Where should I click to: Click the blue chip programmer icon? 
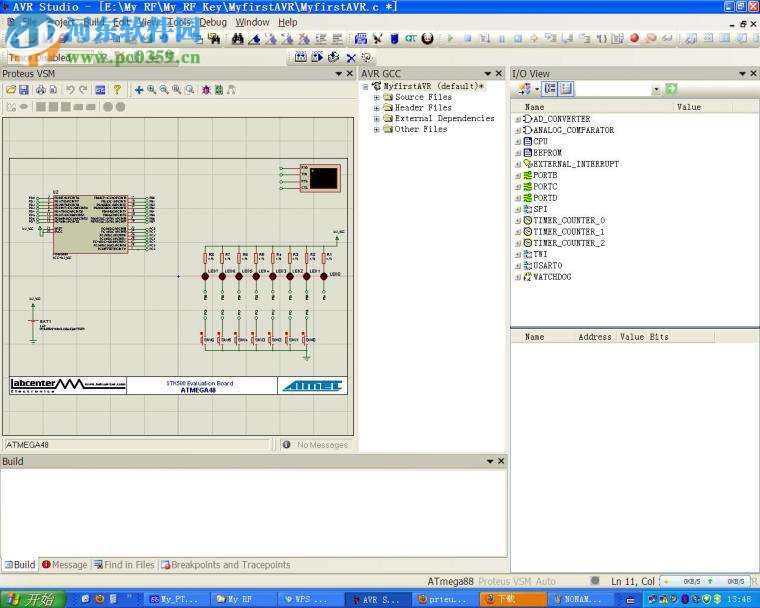click(x=394, y=38)
